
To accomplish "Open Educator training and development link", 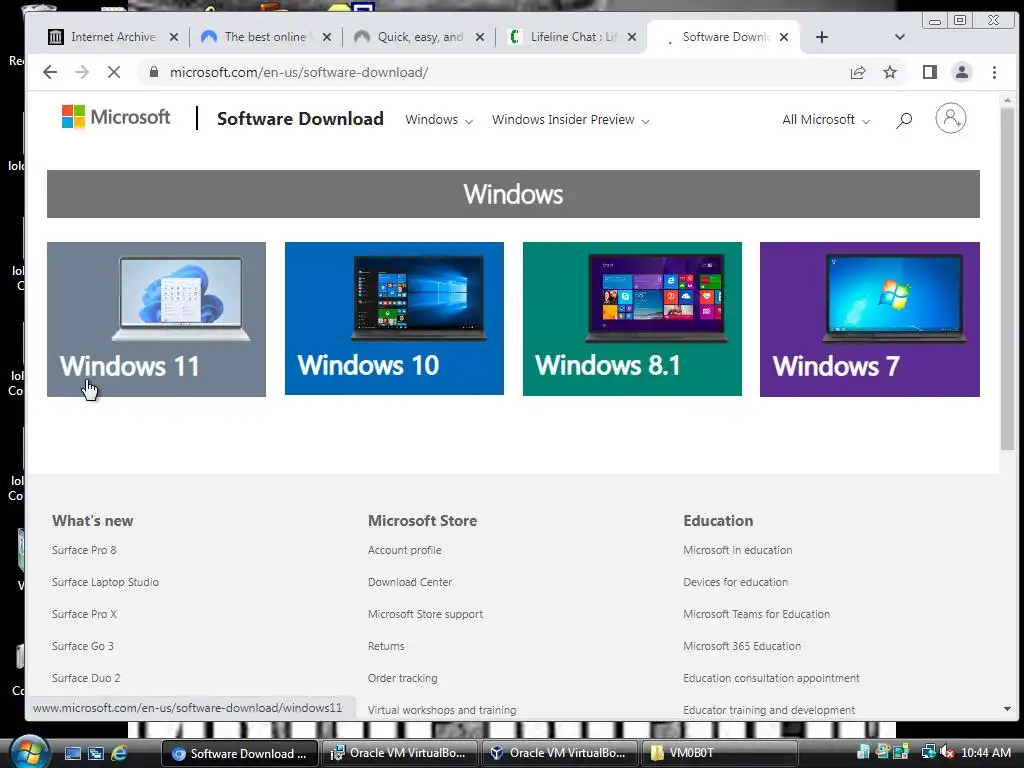I will 769,711.
